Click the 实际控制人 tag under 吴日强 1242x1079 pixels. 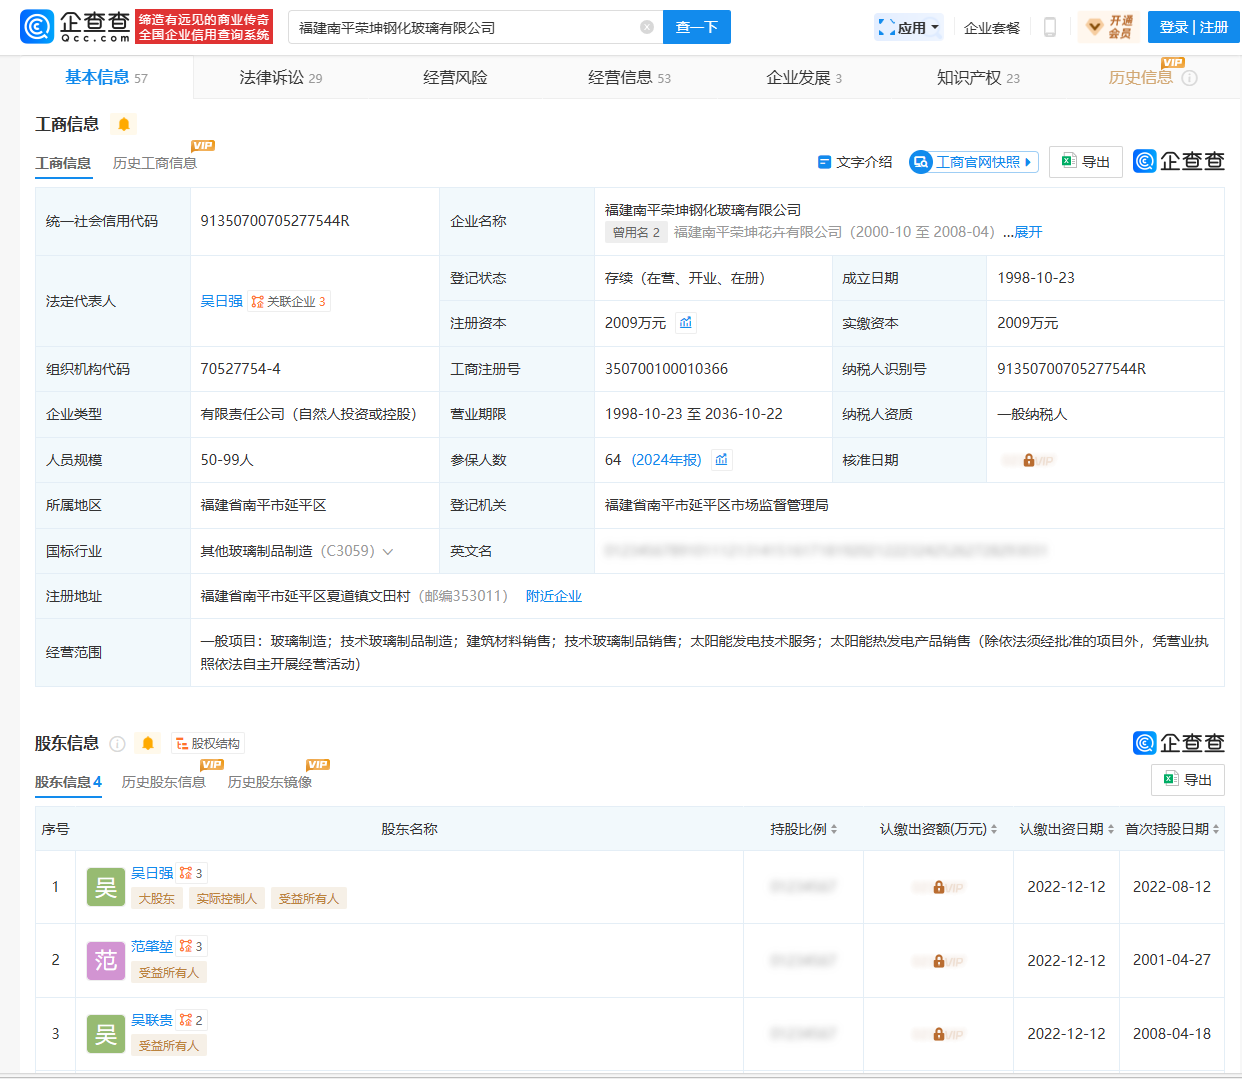pos(227,898)
